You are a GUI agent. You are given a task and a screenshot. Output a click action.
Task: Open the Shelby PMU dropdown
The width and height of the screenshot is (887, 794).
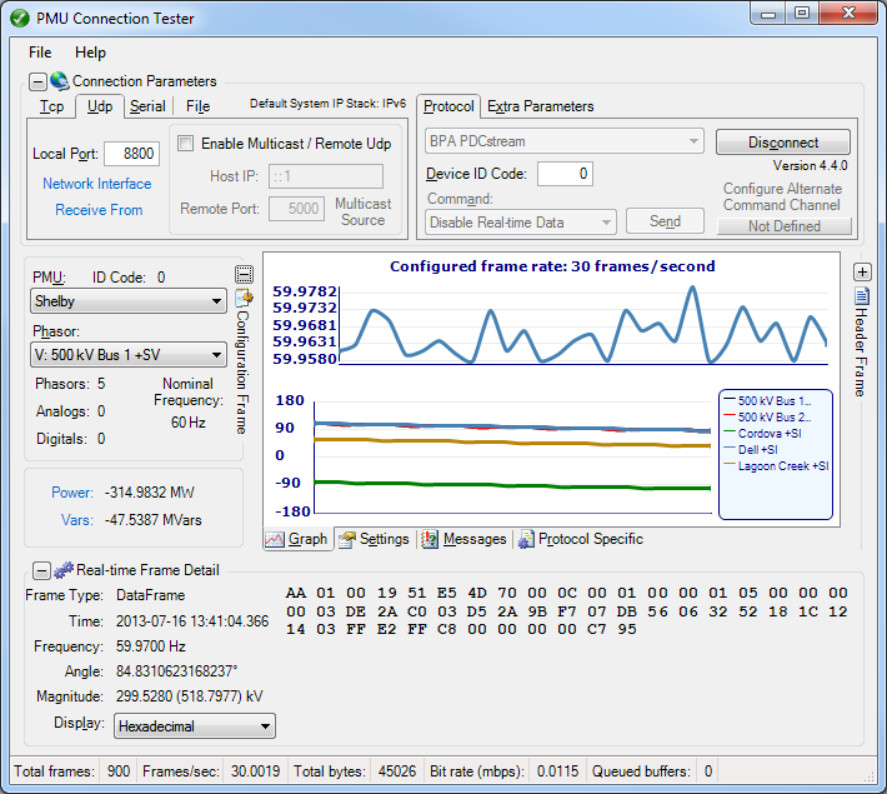[x=128, y=301]
